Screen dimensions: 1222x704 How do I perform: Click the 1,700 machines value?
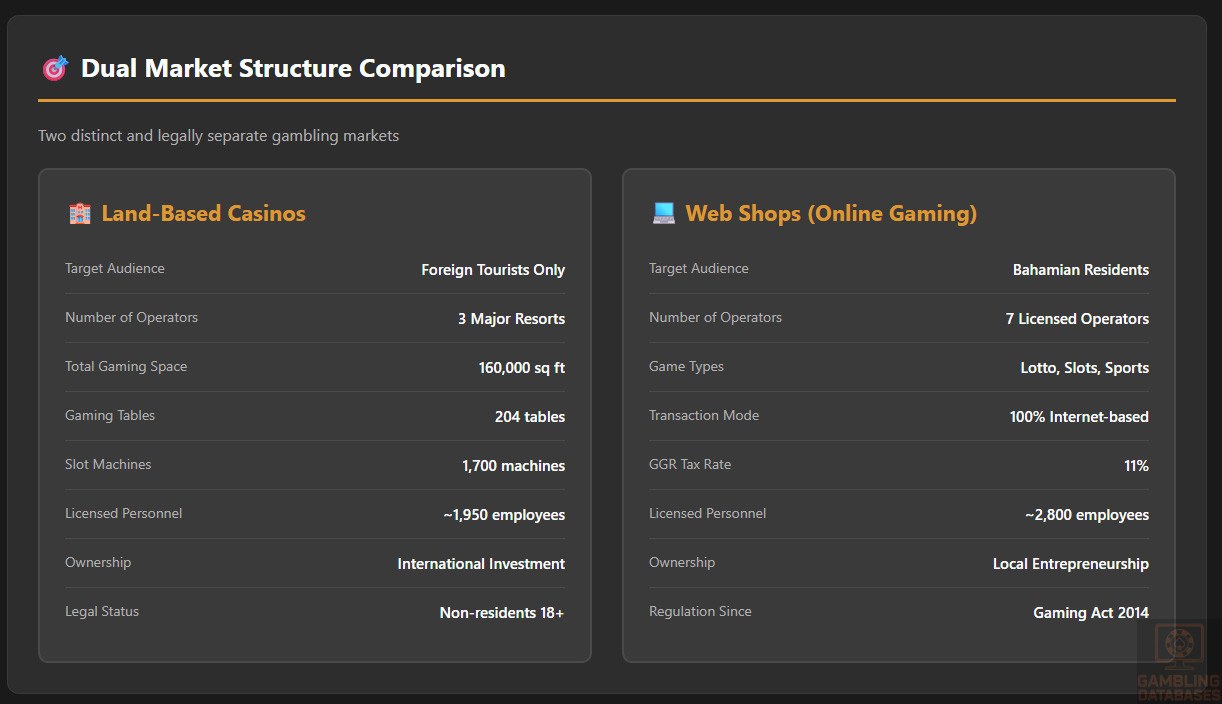[x=513, y=466]
